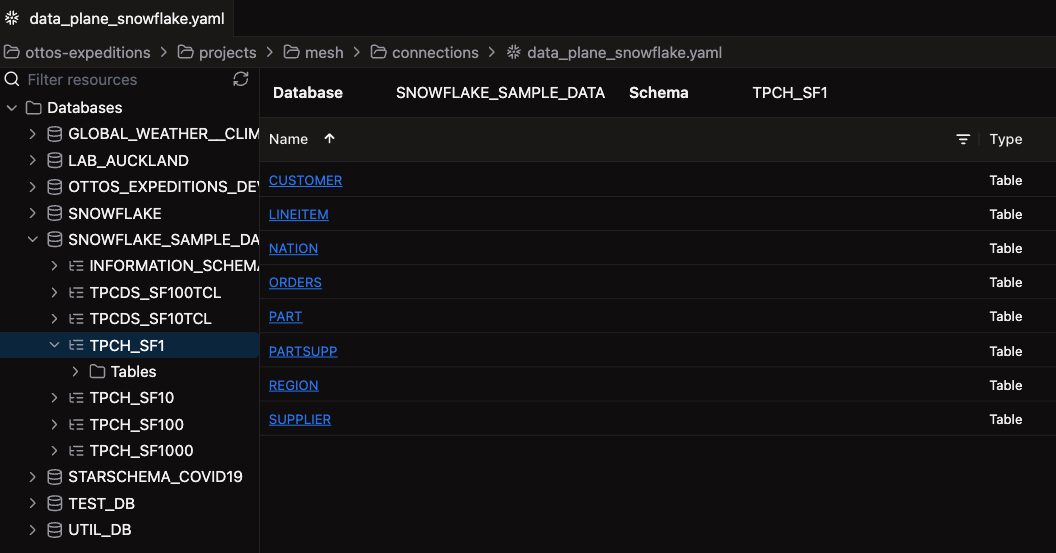Image resolution: width=1056 pixels, height=553 pixels.
Task: Click the Databases folder icon
Action: click(x=34, y=108)
